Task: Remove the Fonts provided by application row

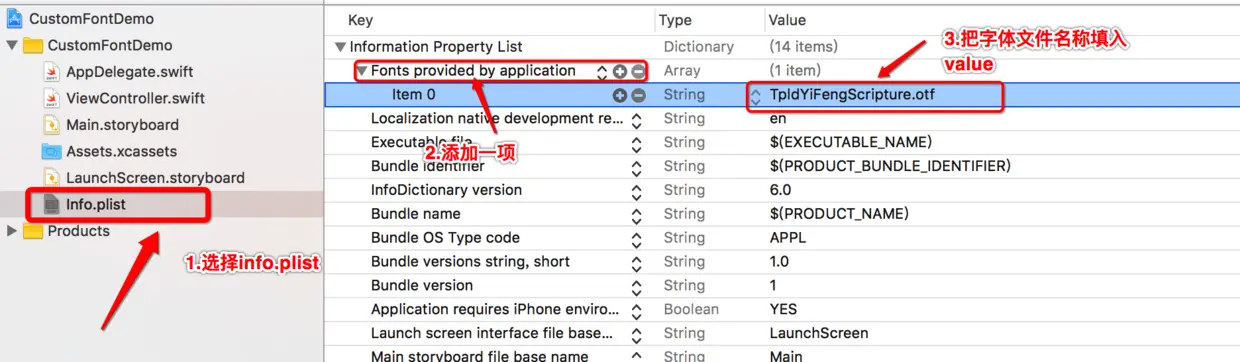Action: click(x=638, y=71)
